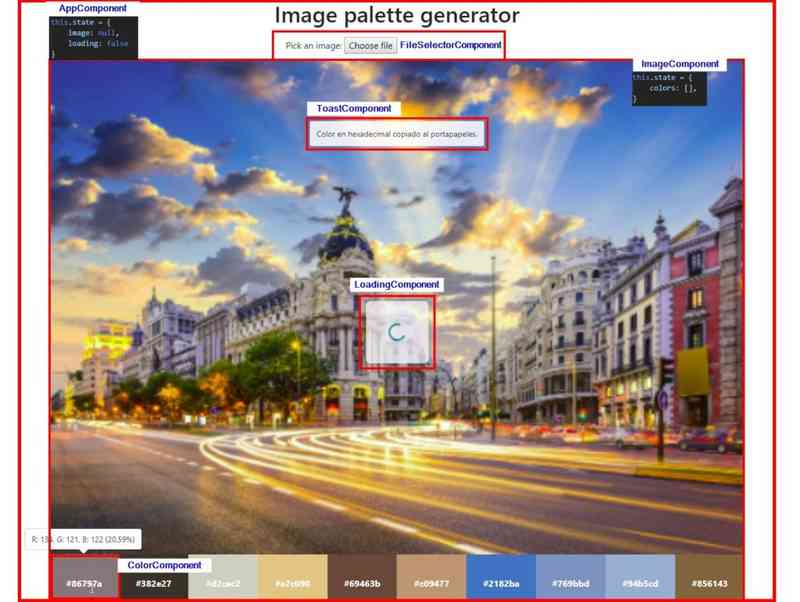
Task: Select the #e2c090 tan color swatch
Action: pos(292,577)
